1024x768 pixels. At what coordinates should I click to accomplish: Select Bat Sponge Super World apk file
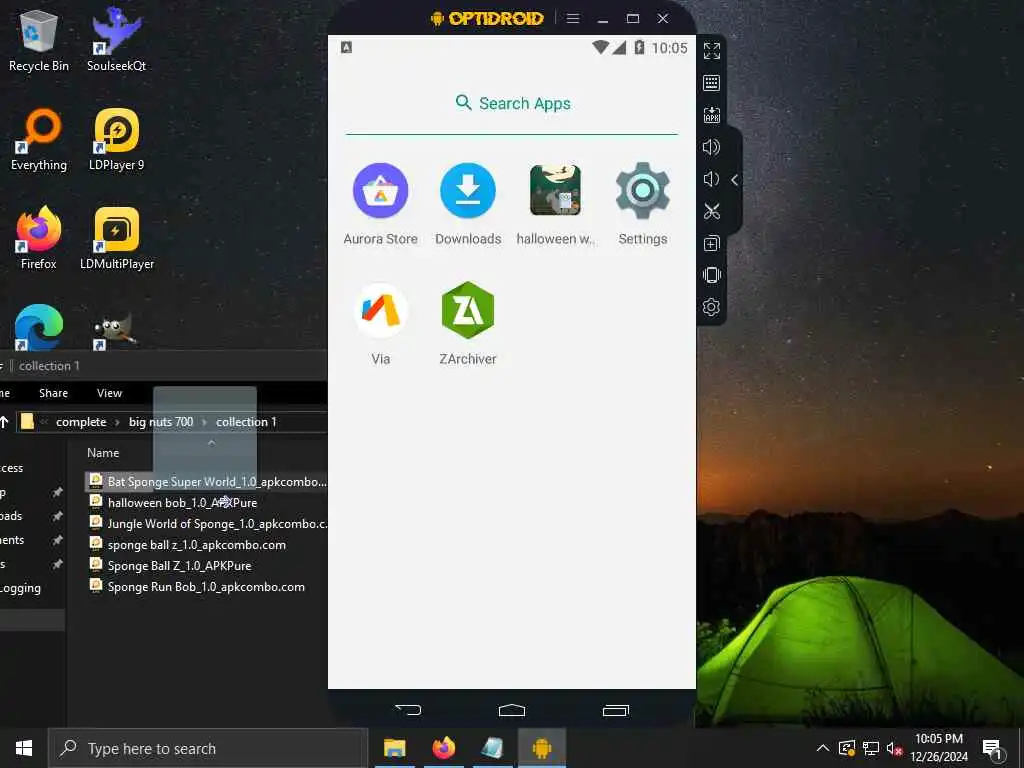pyautogui.click(x=207, y=482)
